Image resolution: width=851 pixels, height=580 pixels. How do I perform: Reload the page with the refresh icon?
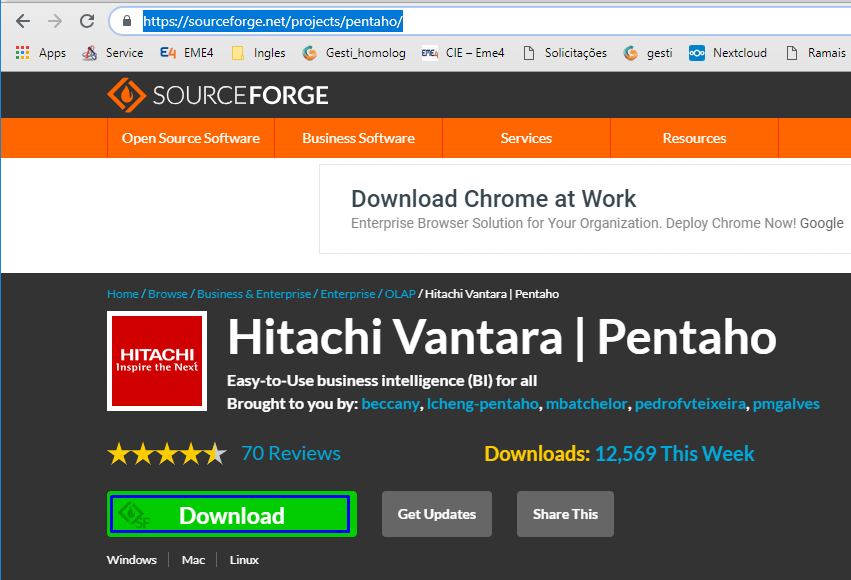[87, 21]
